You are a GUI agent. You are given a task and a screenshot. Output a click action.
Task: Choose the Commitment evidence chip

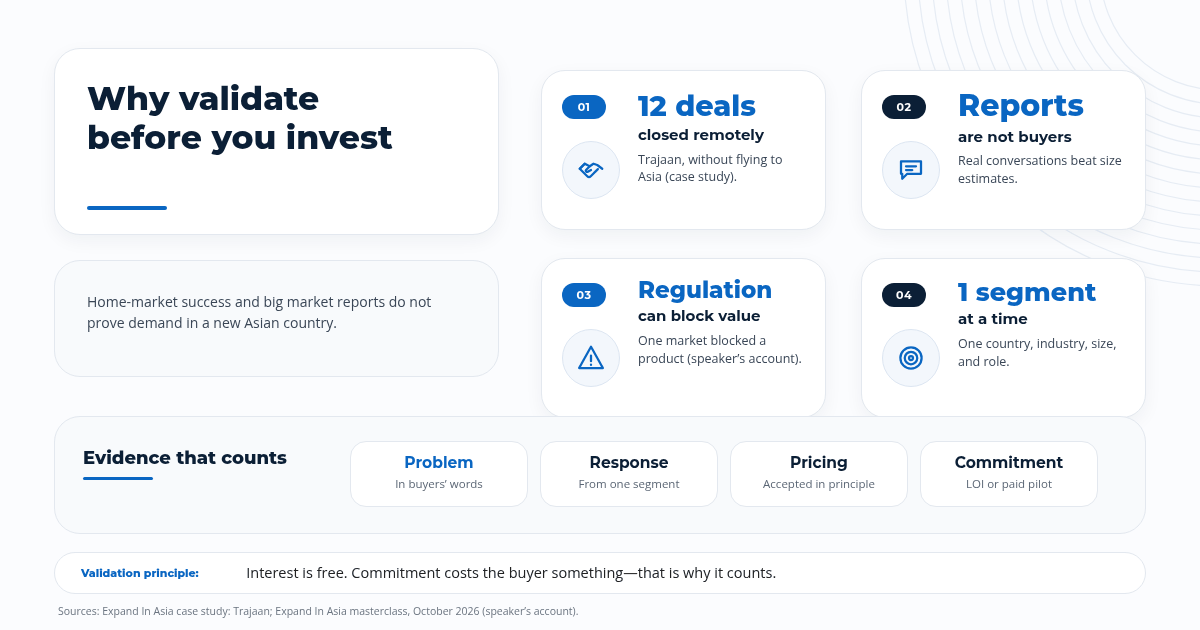1009,474
